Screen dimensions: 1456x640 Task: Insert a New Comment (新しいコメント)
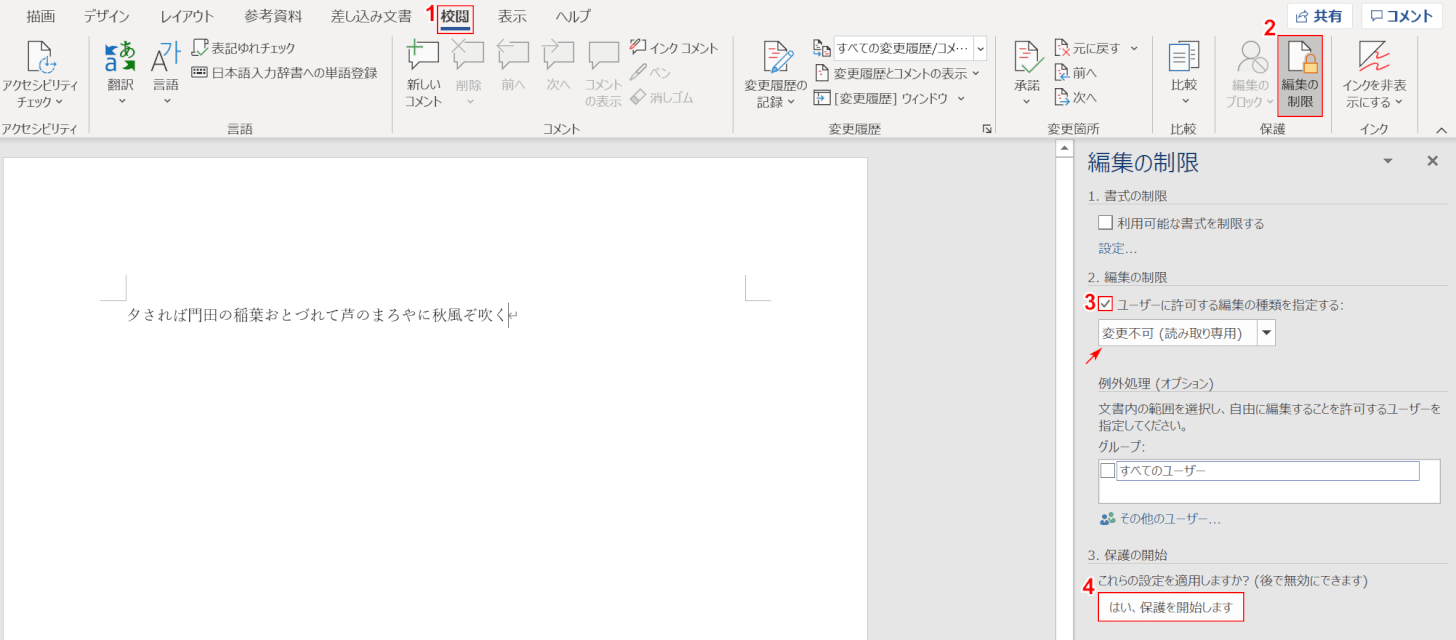pos(423,58)
